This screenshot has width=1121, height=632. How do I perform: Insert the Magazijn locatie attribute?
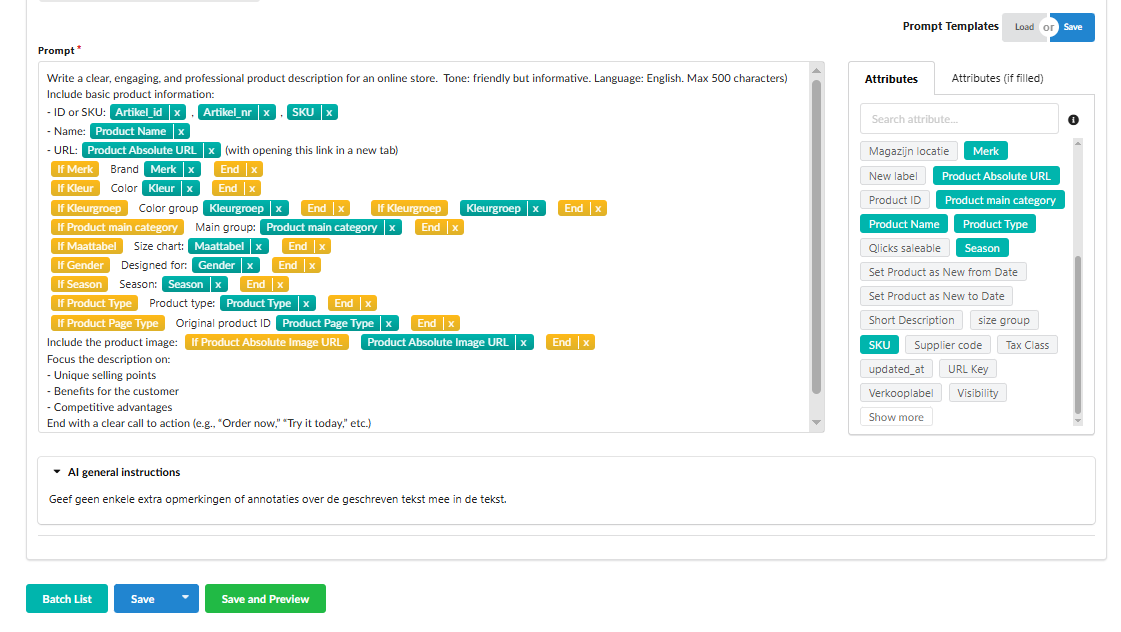point(909,152)
